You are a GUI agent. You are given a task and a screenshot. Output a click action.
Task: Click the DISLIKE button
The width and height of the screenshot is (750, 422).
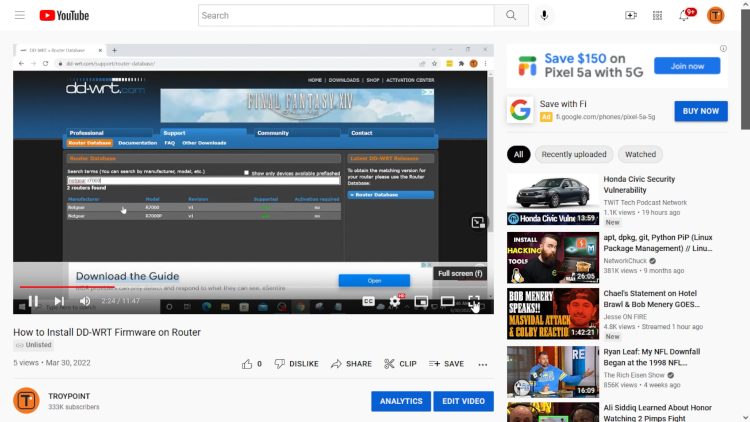[297, 364]
